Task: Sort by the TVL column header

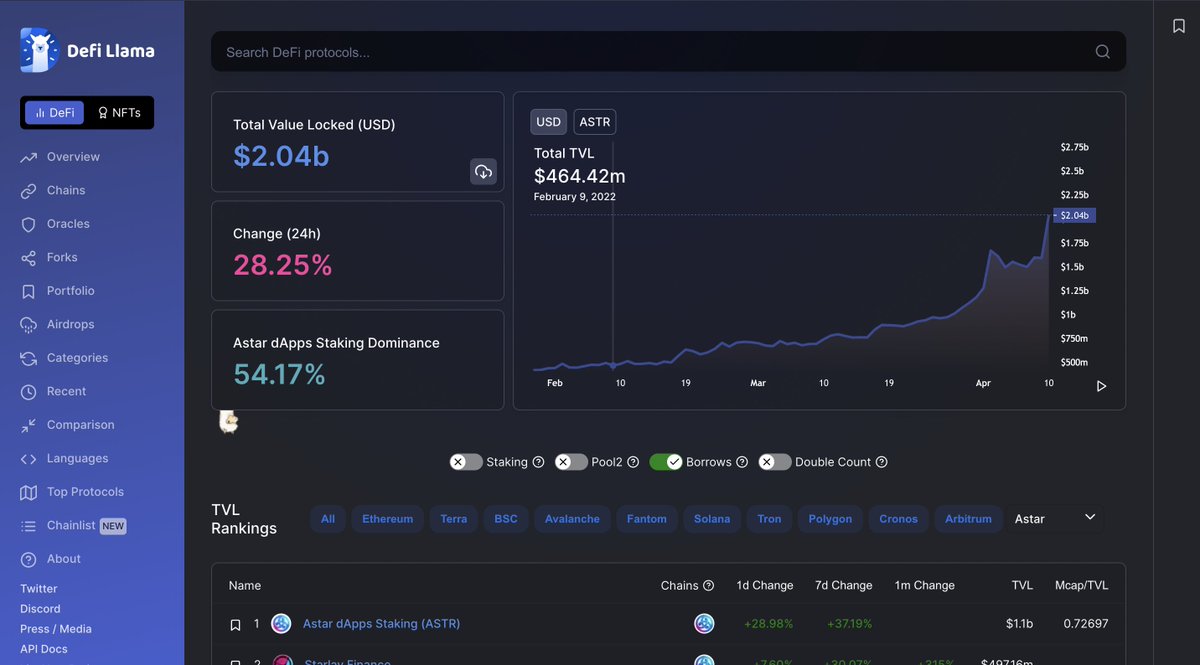Action: pyautogui.click(x=1022, y=585)
